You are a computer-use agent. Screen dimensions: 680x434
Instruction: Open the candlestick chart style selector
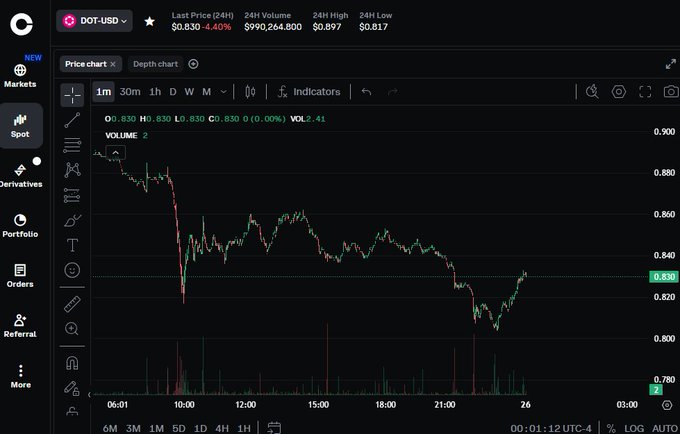point(250,92)
